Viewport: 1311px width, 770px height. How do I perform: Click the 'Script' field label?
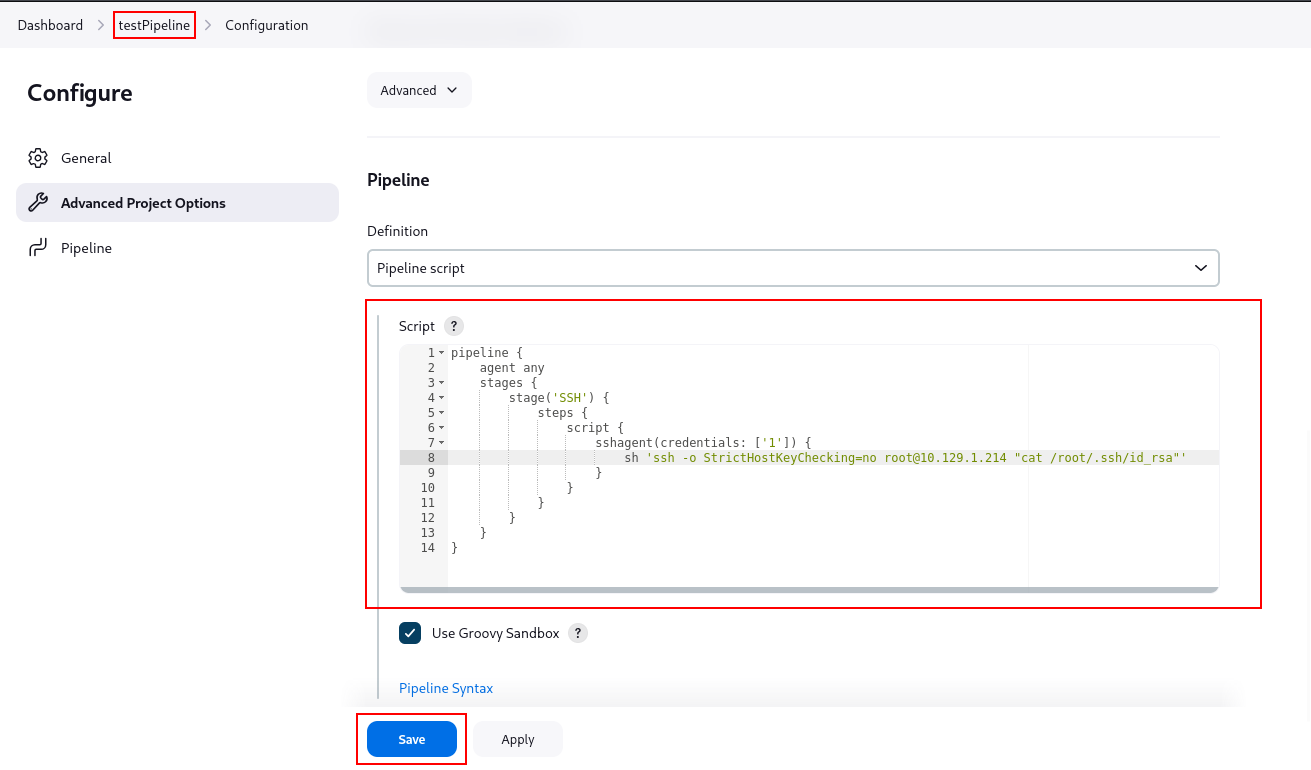coord(417,326)
